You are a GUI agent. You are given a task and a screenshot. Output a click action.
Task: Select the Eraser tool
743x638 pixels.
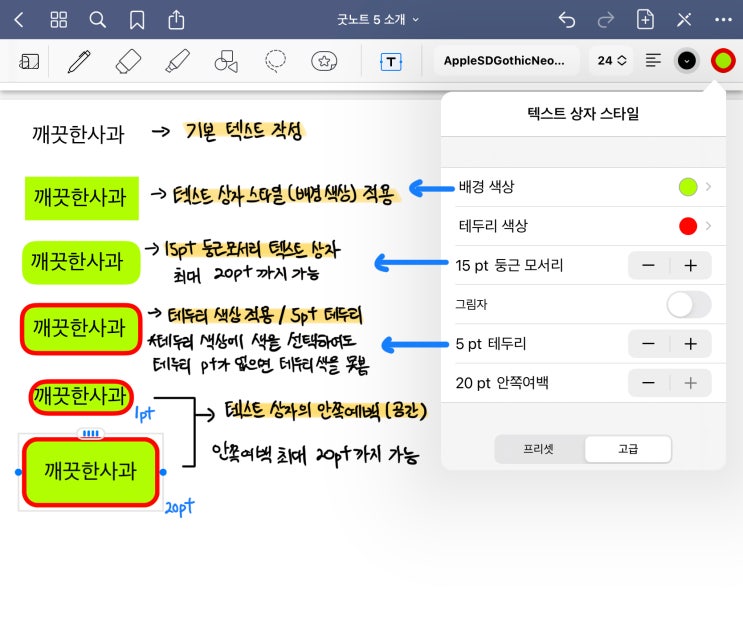(128, 61)
